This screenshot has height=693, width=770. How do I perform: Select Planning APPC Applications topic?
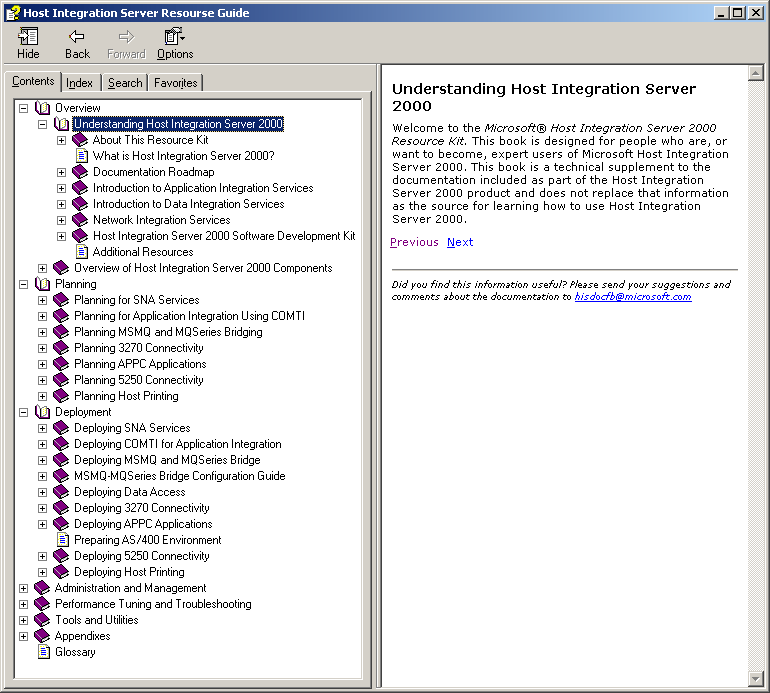click(140, 364)
